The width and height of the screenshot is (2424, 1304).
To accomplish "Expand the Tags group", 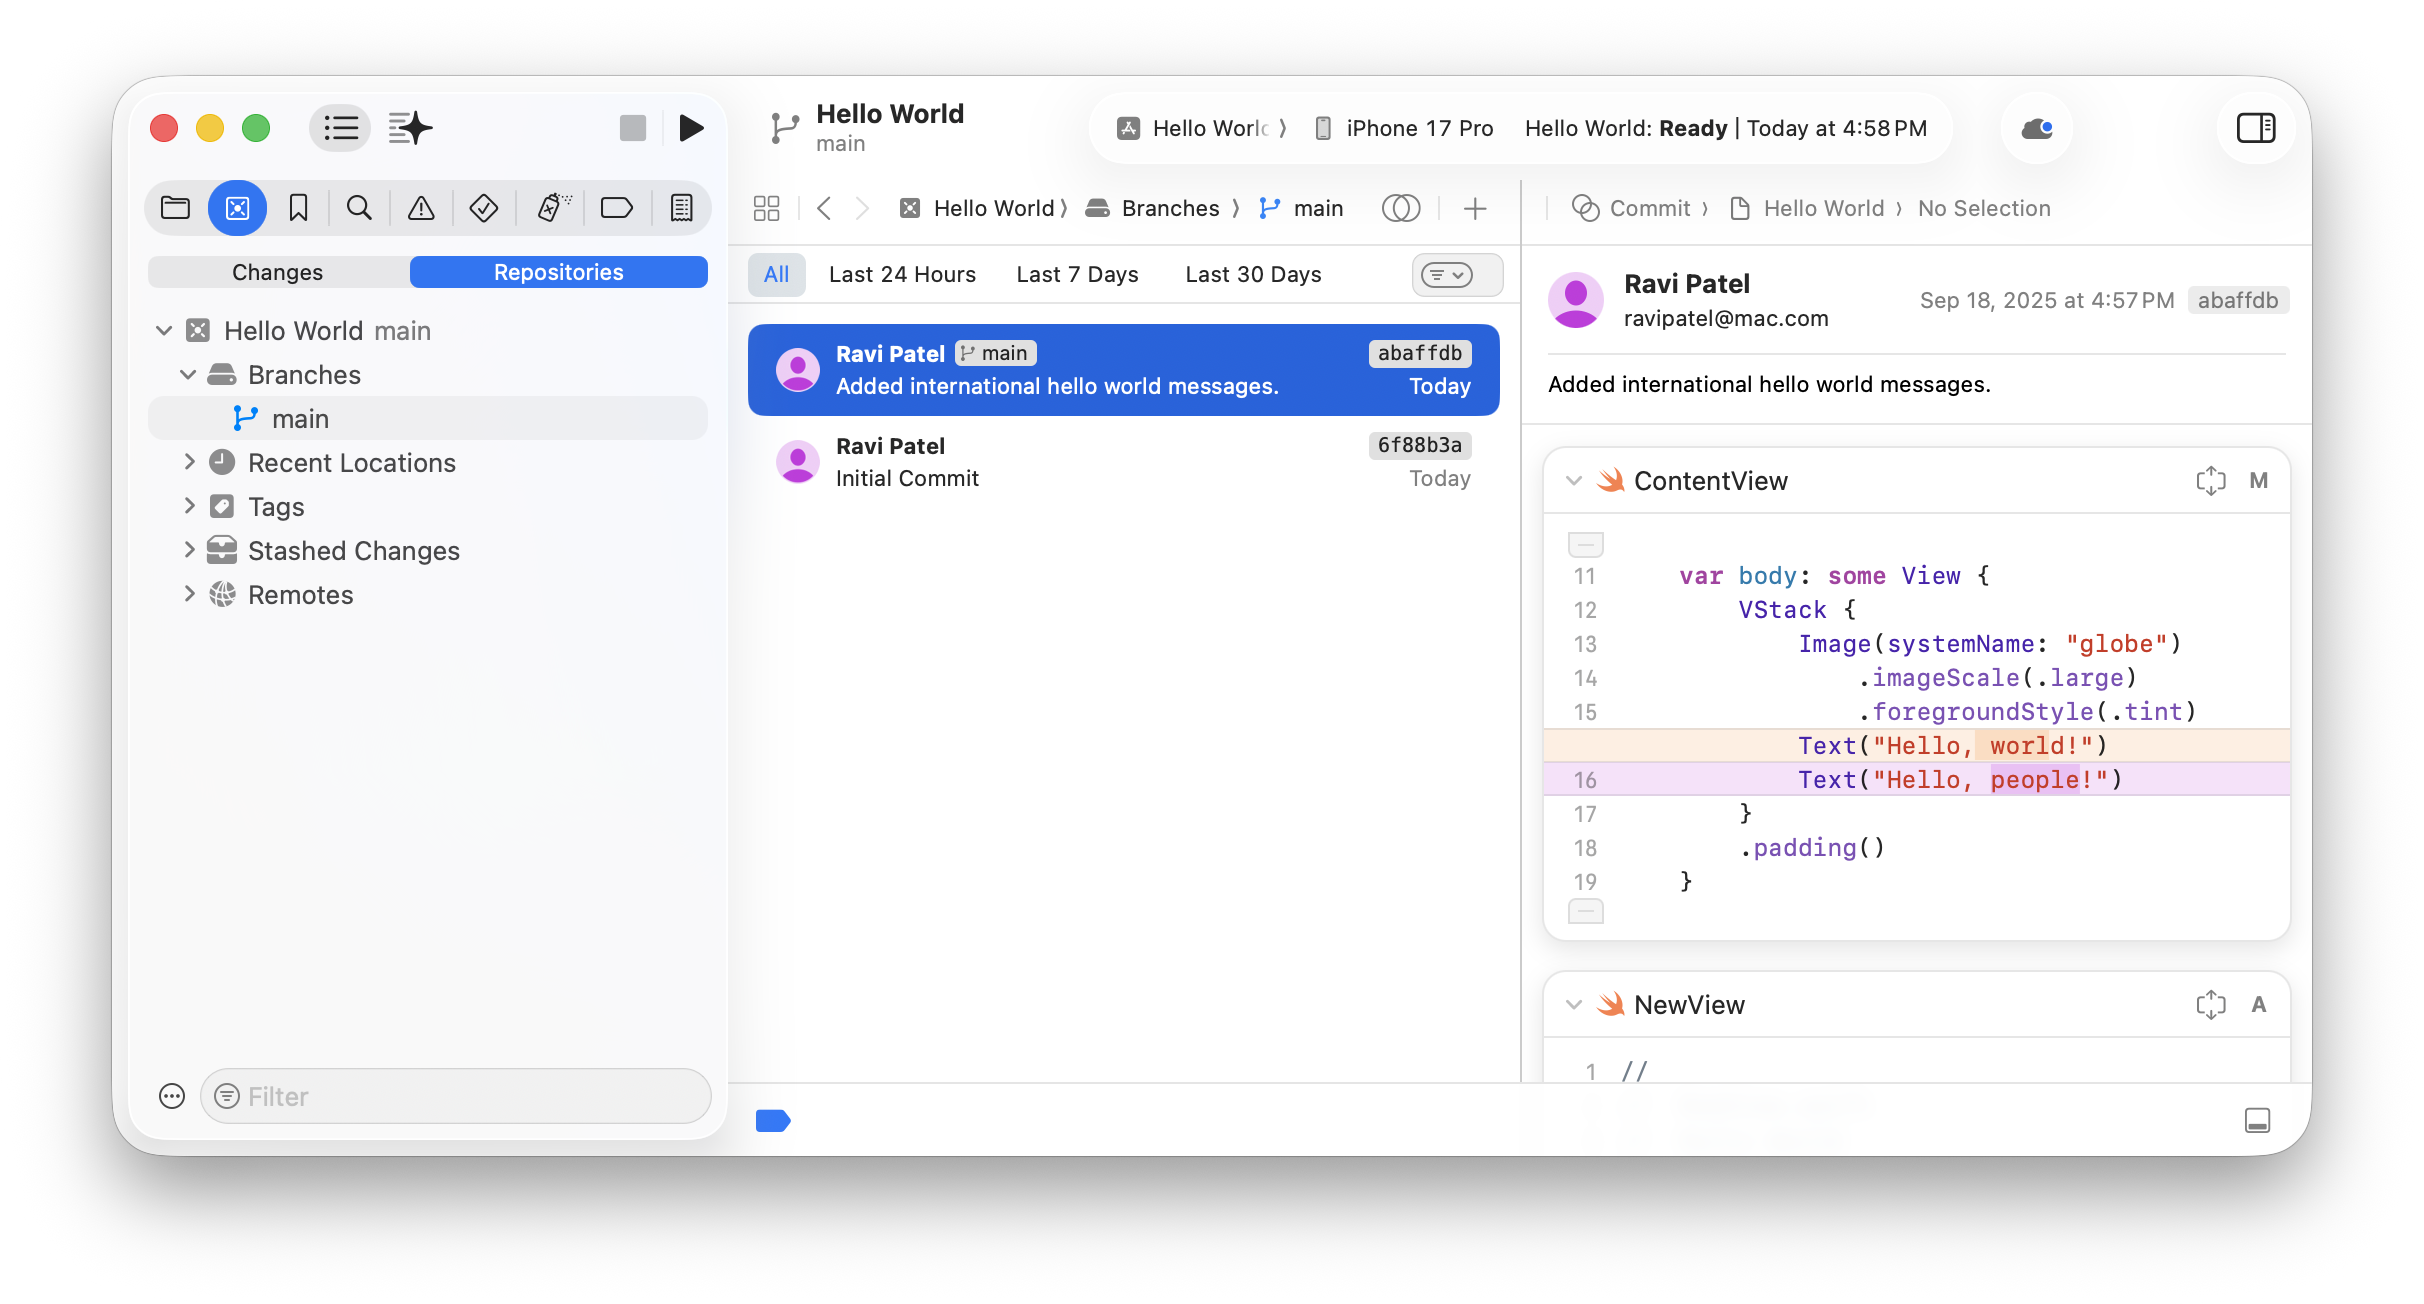I will 189,506.
